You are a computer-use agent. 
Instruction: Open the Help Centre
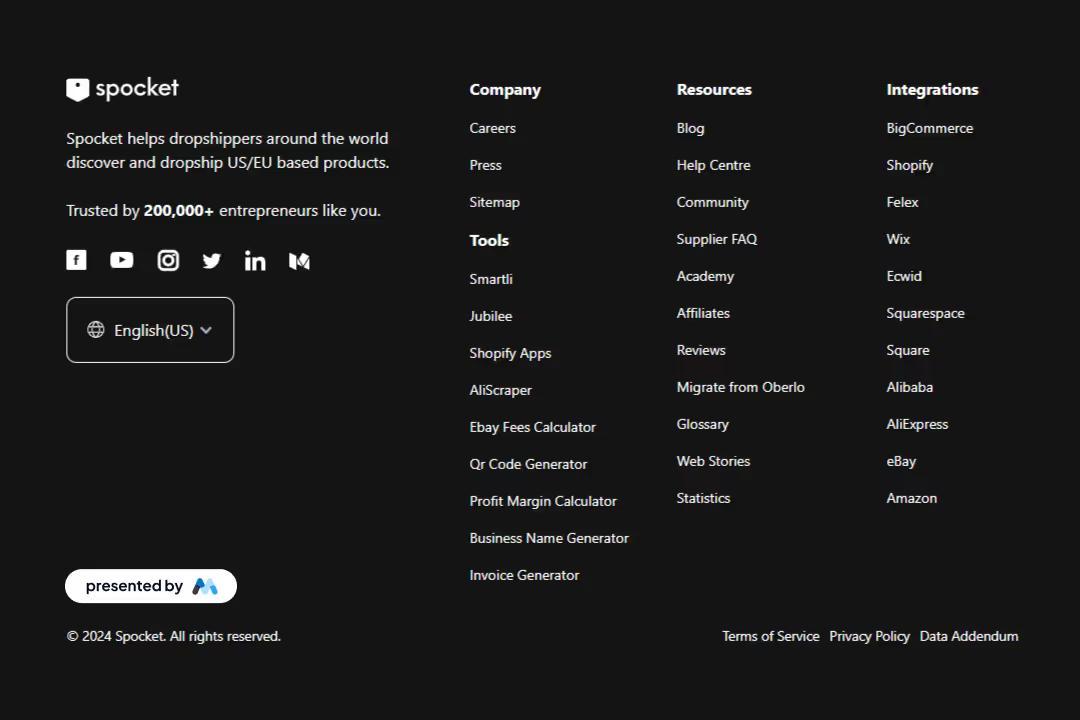[713, 165]
